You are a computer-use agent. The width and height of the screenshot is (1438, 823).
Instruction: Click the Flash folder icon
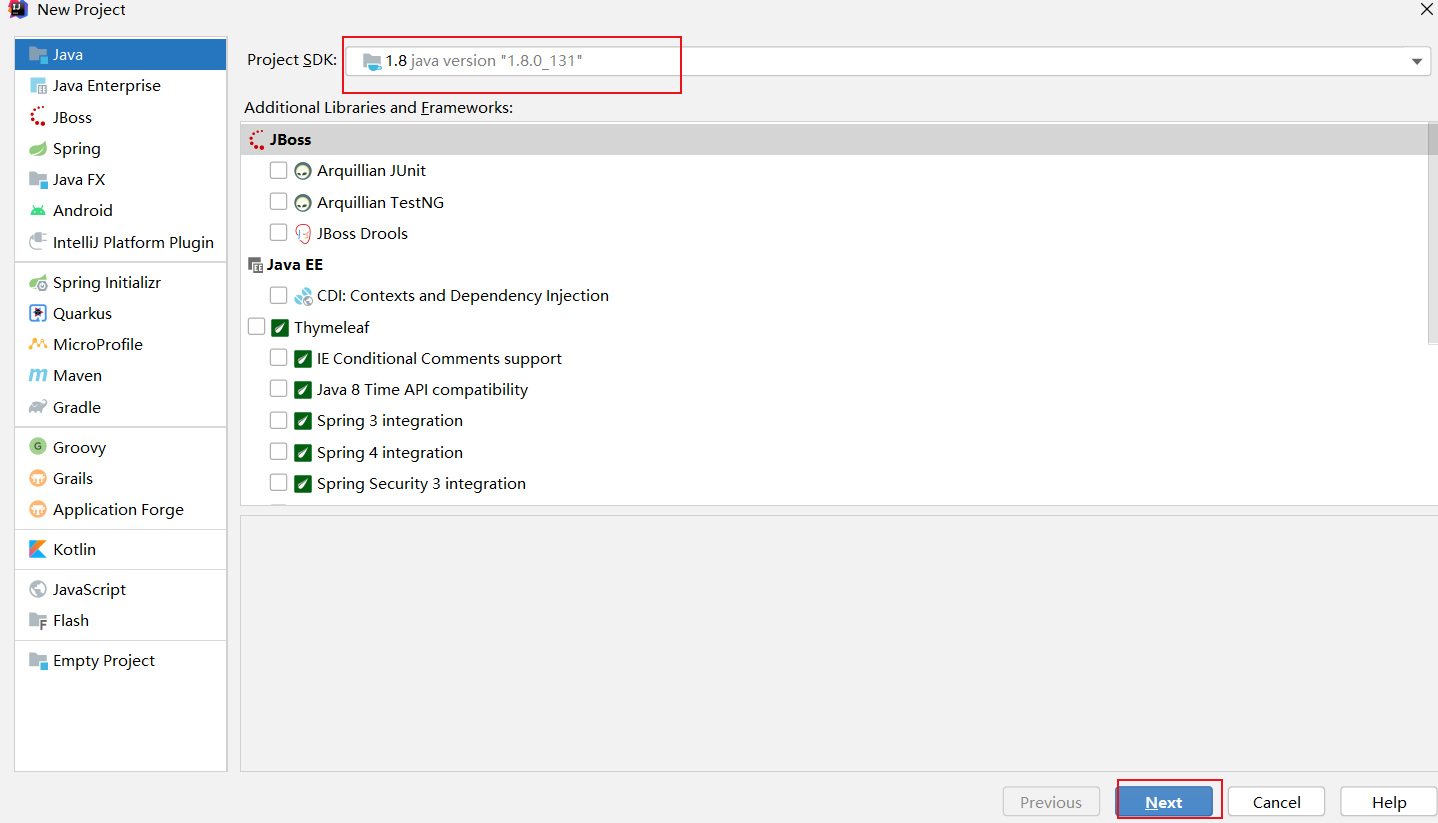38,620
